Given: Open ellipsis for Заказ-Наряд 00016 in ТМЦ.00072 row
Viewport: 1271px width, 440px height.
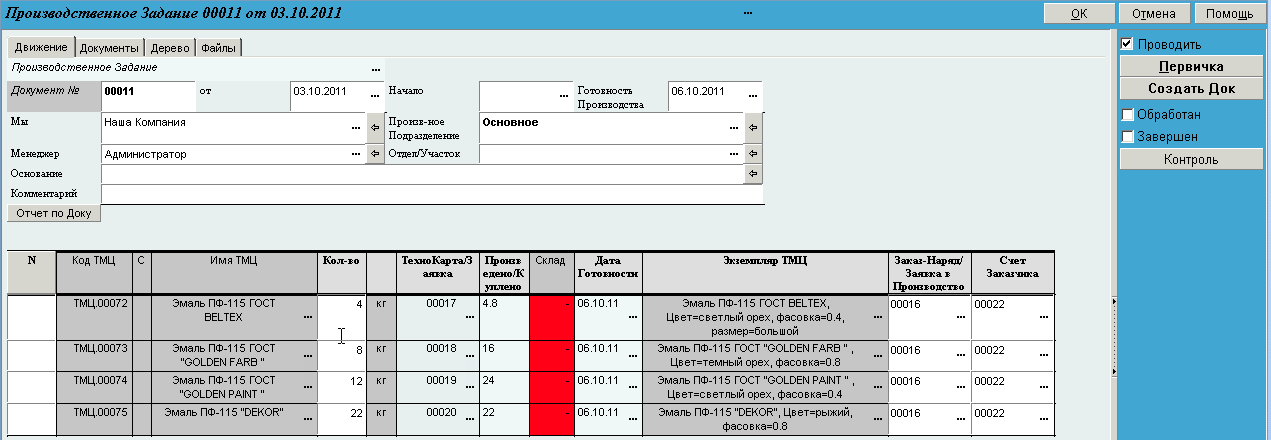Looking at the screenshot, I should (x=961, y=316).
